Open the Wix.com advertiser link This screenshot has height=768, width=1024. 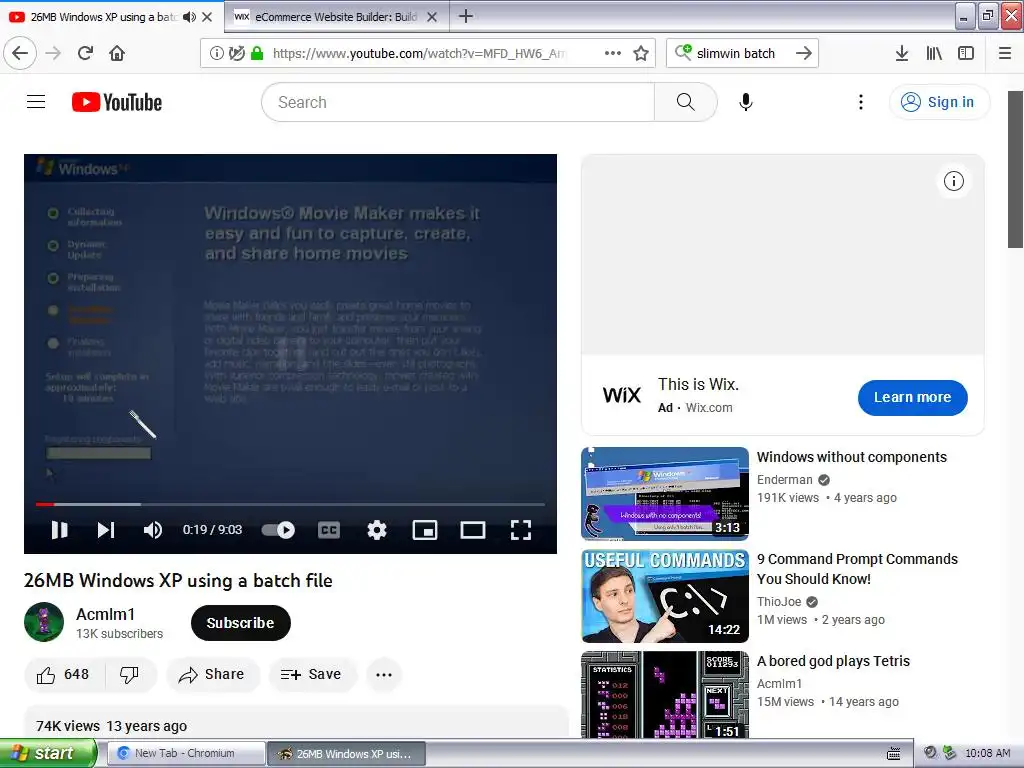pyautogui.click(x=709, y=408)
